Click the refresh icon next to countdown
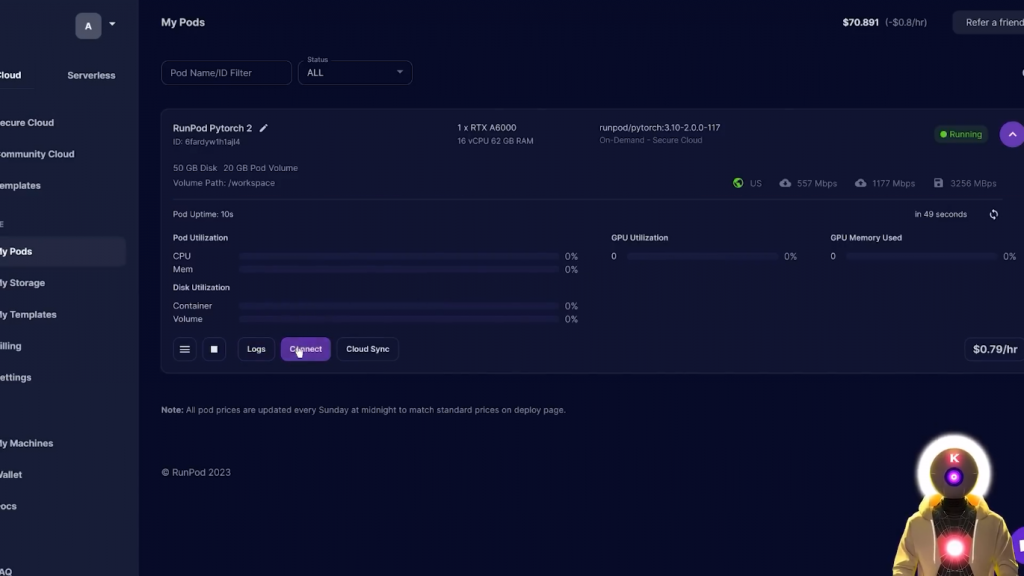1024x576 pixels. (993, 214)
